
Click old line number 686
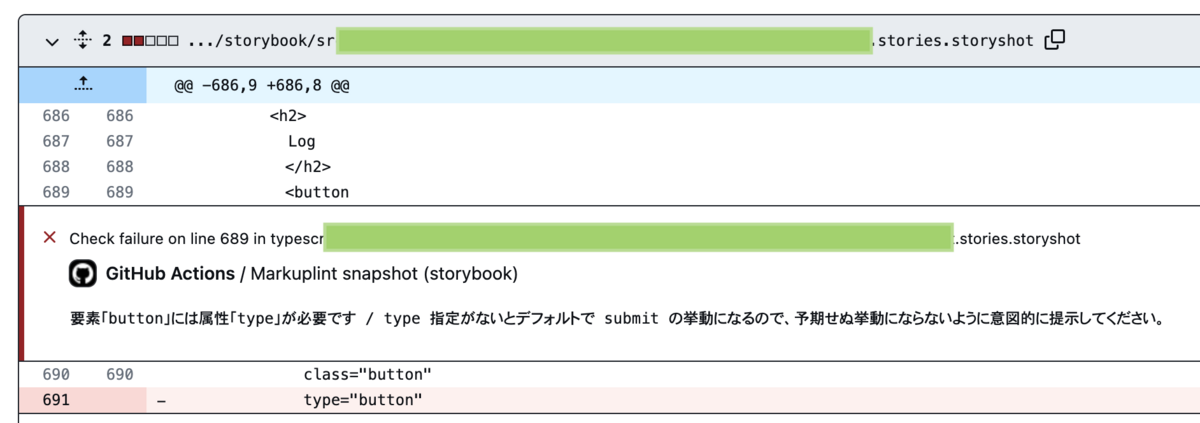click(56, 116)
